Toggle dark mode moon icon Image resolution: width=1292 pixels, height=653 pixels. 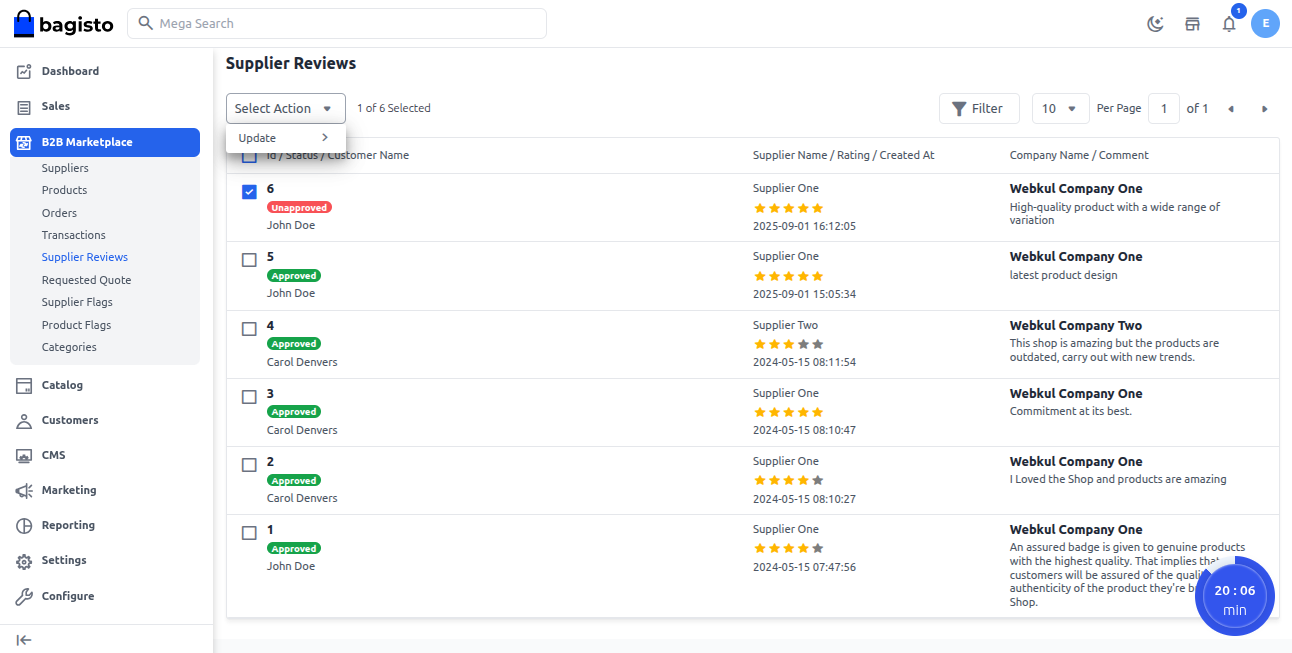point(1155,24)
